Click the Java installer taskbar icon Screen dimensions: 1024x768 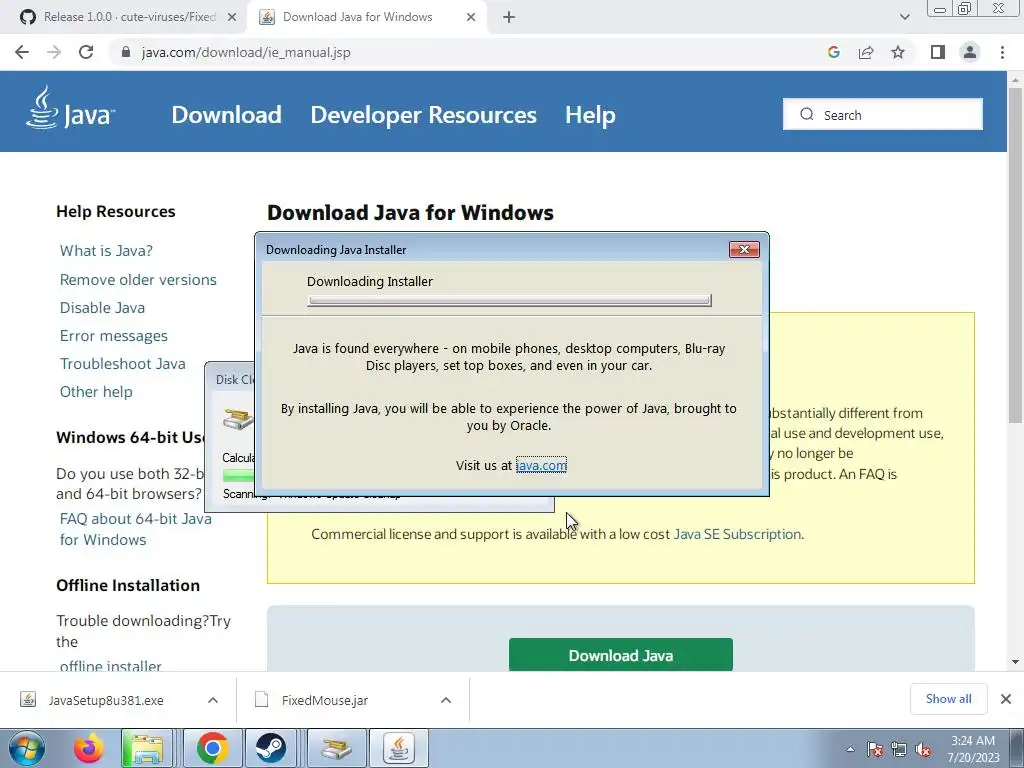pos(399,748)
